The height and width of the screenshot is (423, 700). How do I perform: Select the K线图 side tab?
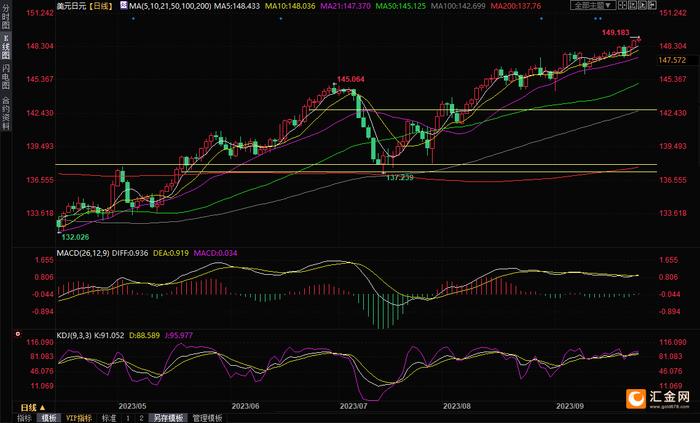click(6, 46)
